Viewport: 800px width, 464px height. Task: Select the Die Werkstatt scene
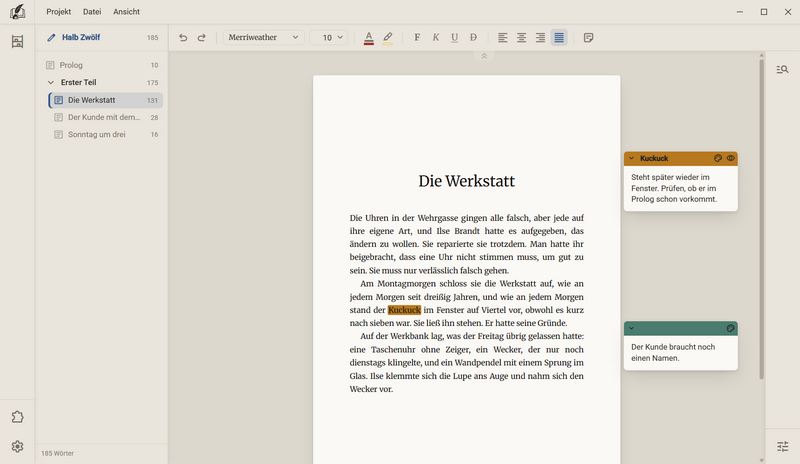106,100
